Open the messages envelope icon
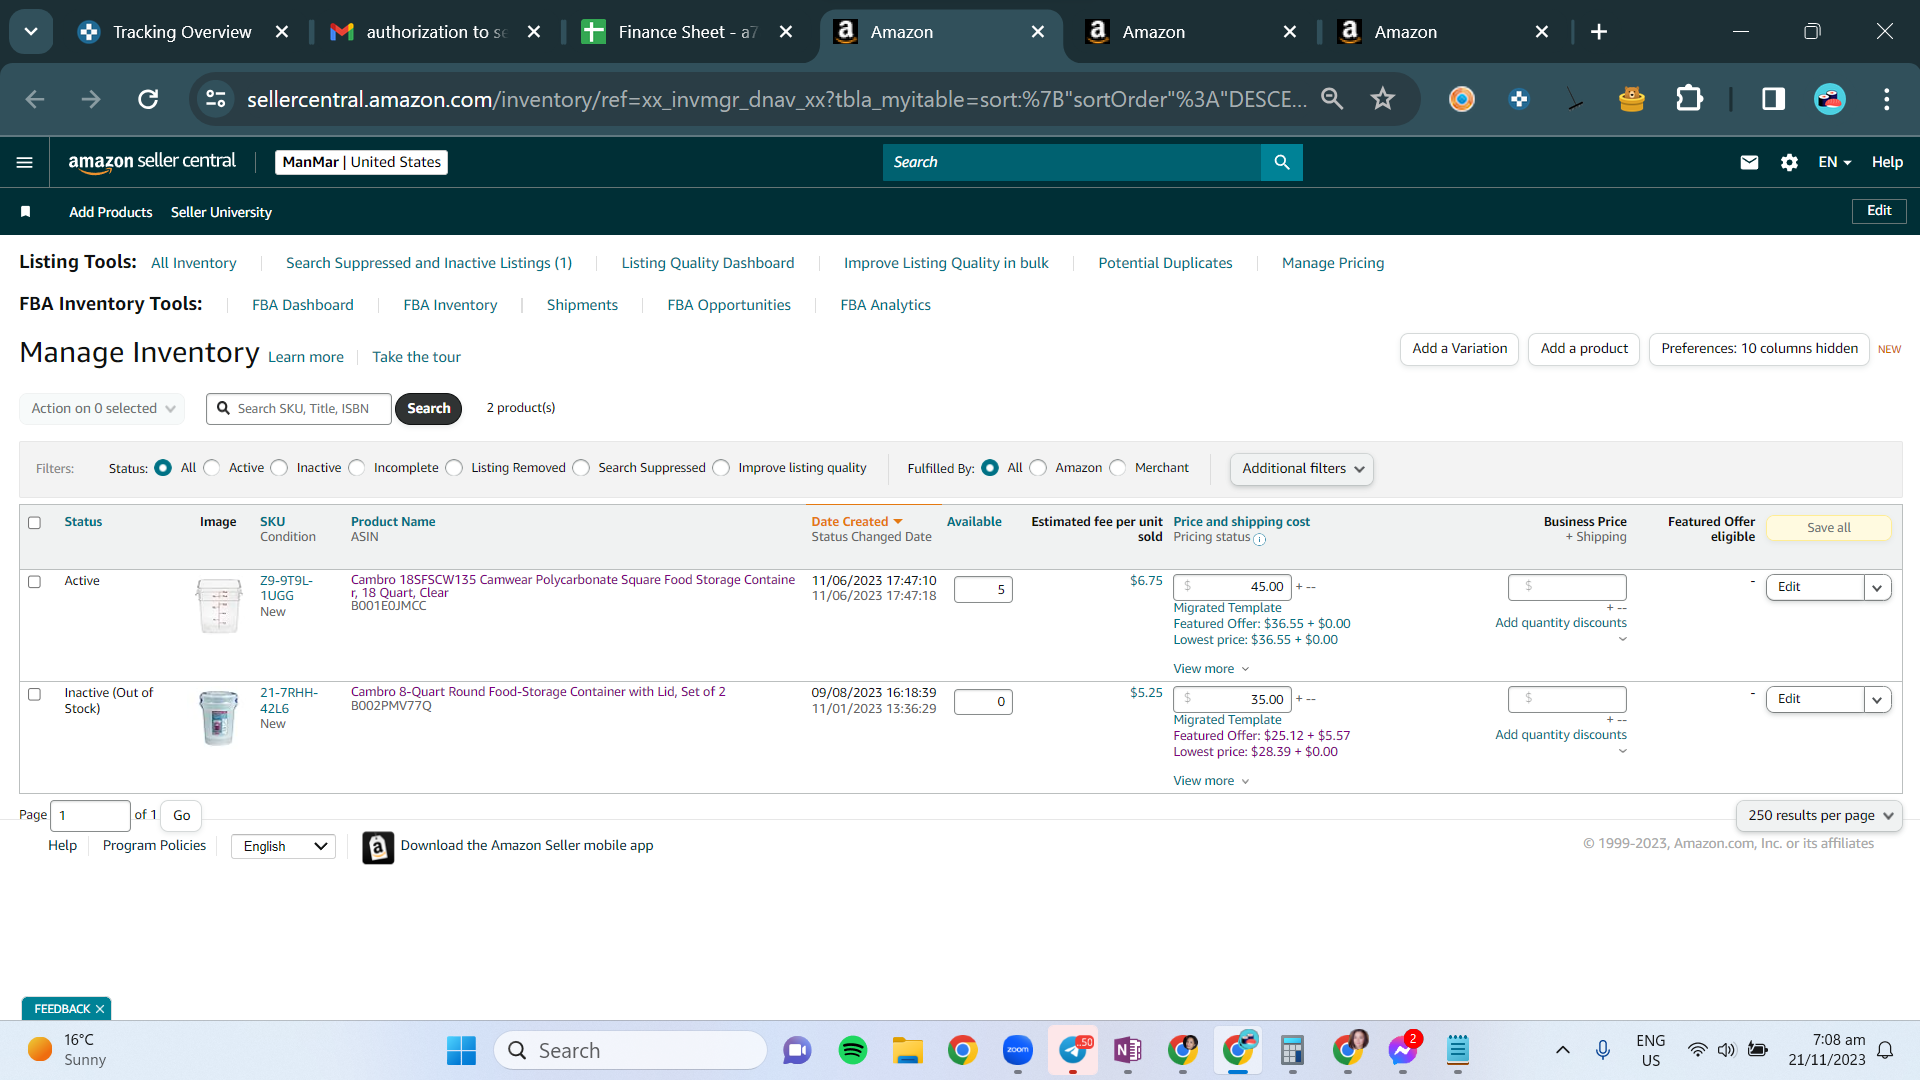Viewport: 1920px width, 1080px height. coord(1749,162)
